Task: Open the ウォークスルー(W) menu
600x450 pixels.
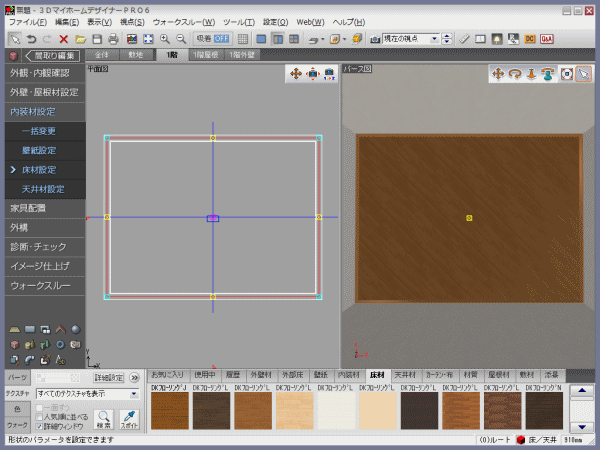Action: 184,21
